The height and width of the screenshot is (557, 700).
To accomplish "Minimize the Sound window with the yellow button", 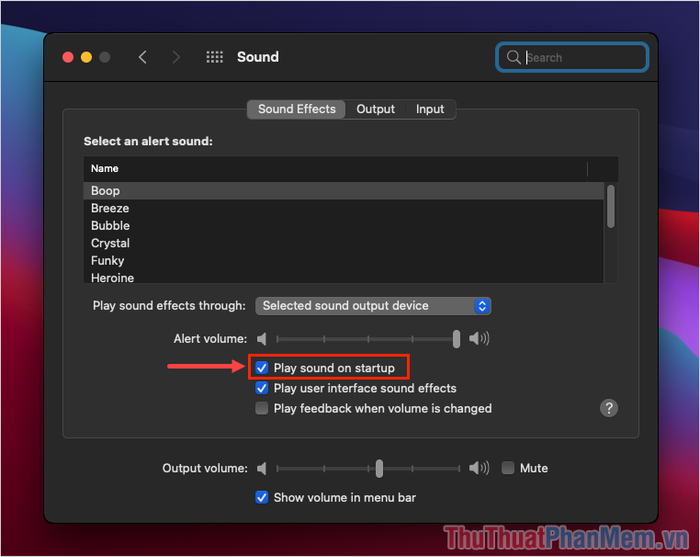I will (x=86, y=57).
